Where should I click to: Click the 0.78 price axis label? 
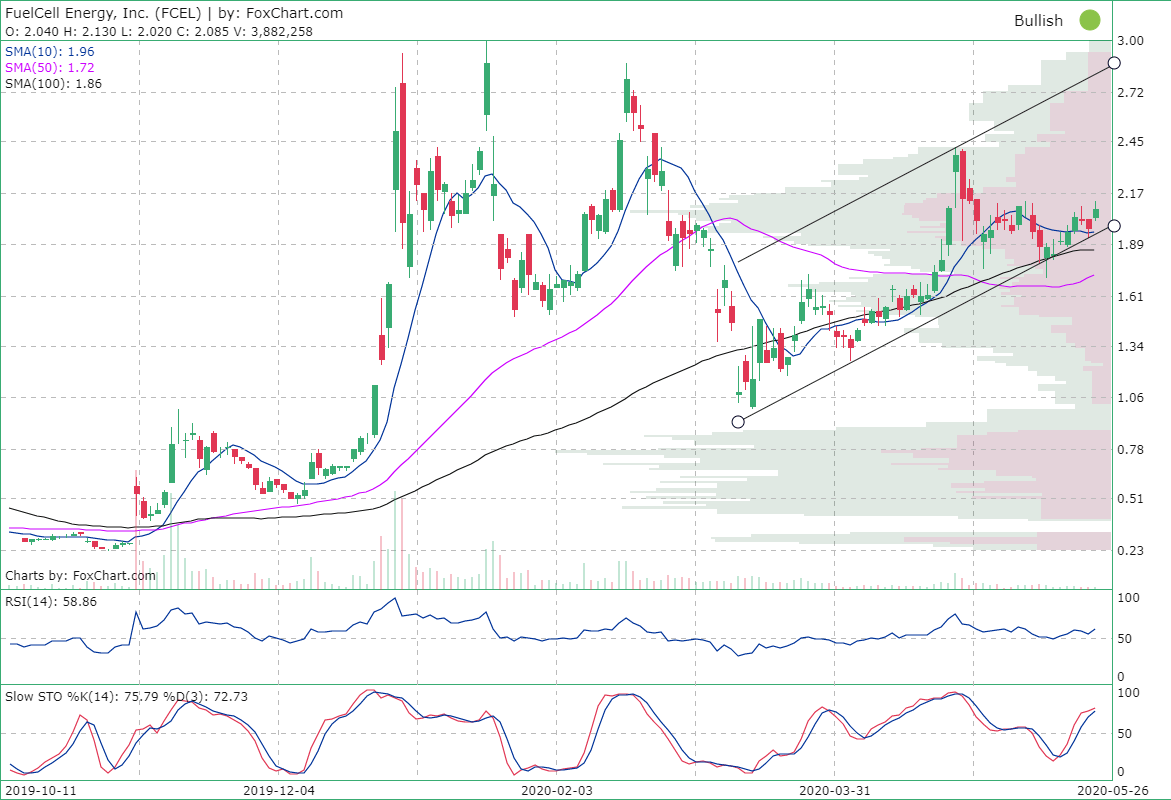tap(1130, 450)
